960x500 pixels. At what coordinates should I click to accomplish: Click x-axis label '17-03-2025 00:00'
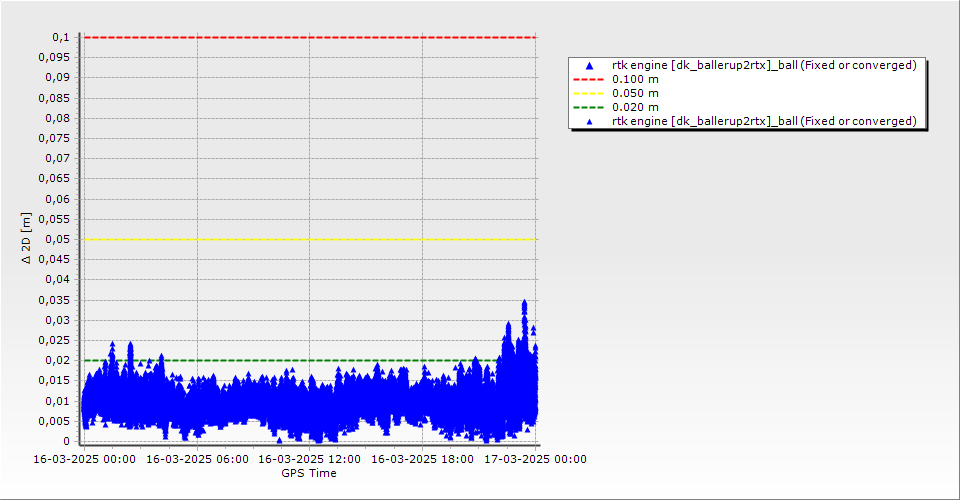pos(535,459)
